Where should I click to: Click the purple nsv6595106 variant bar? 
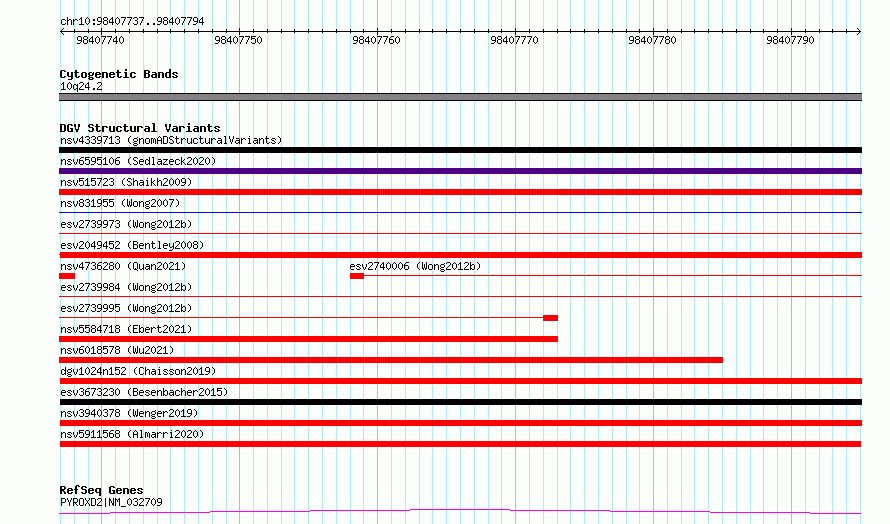[460, 171]
